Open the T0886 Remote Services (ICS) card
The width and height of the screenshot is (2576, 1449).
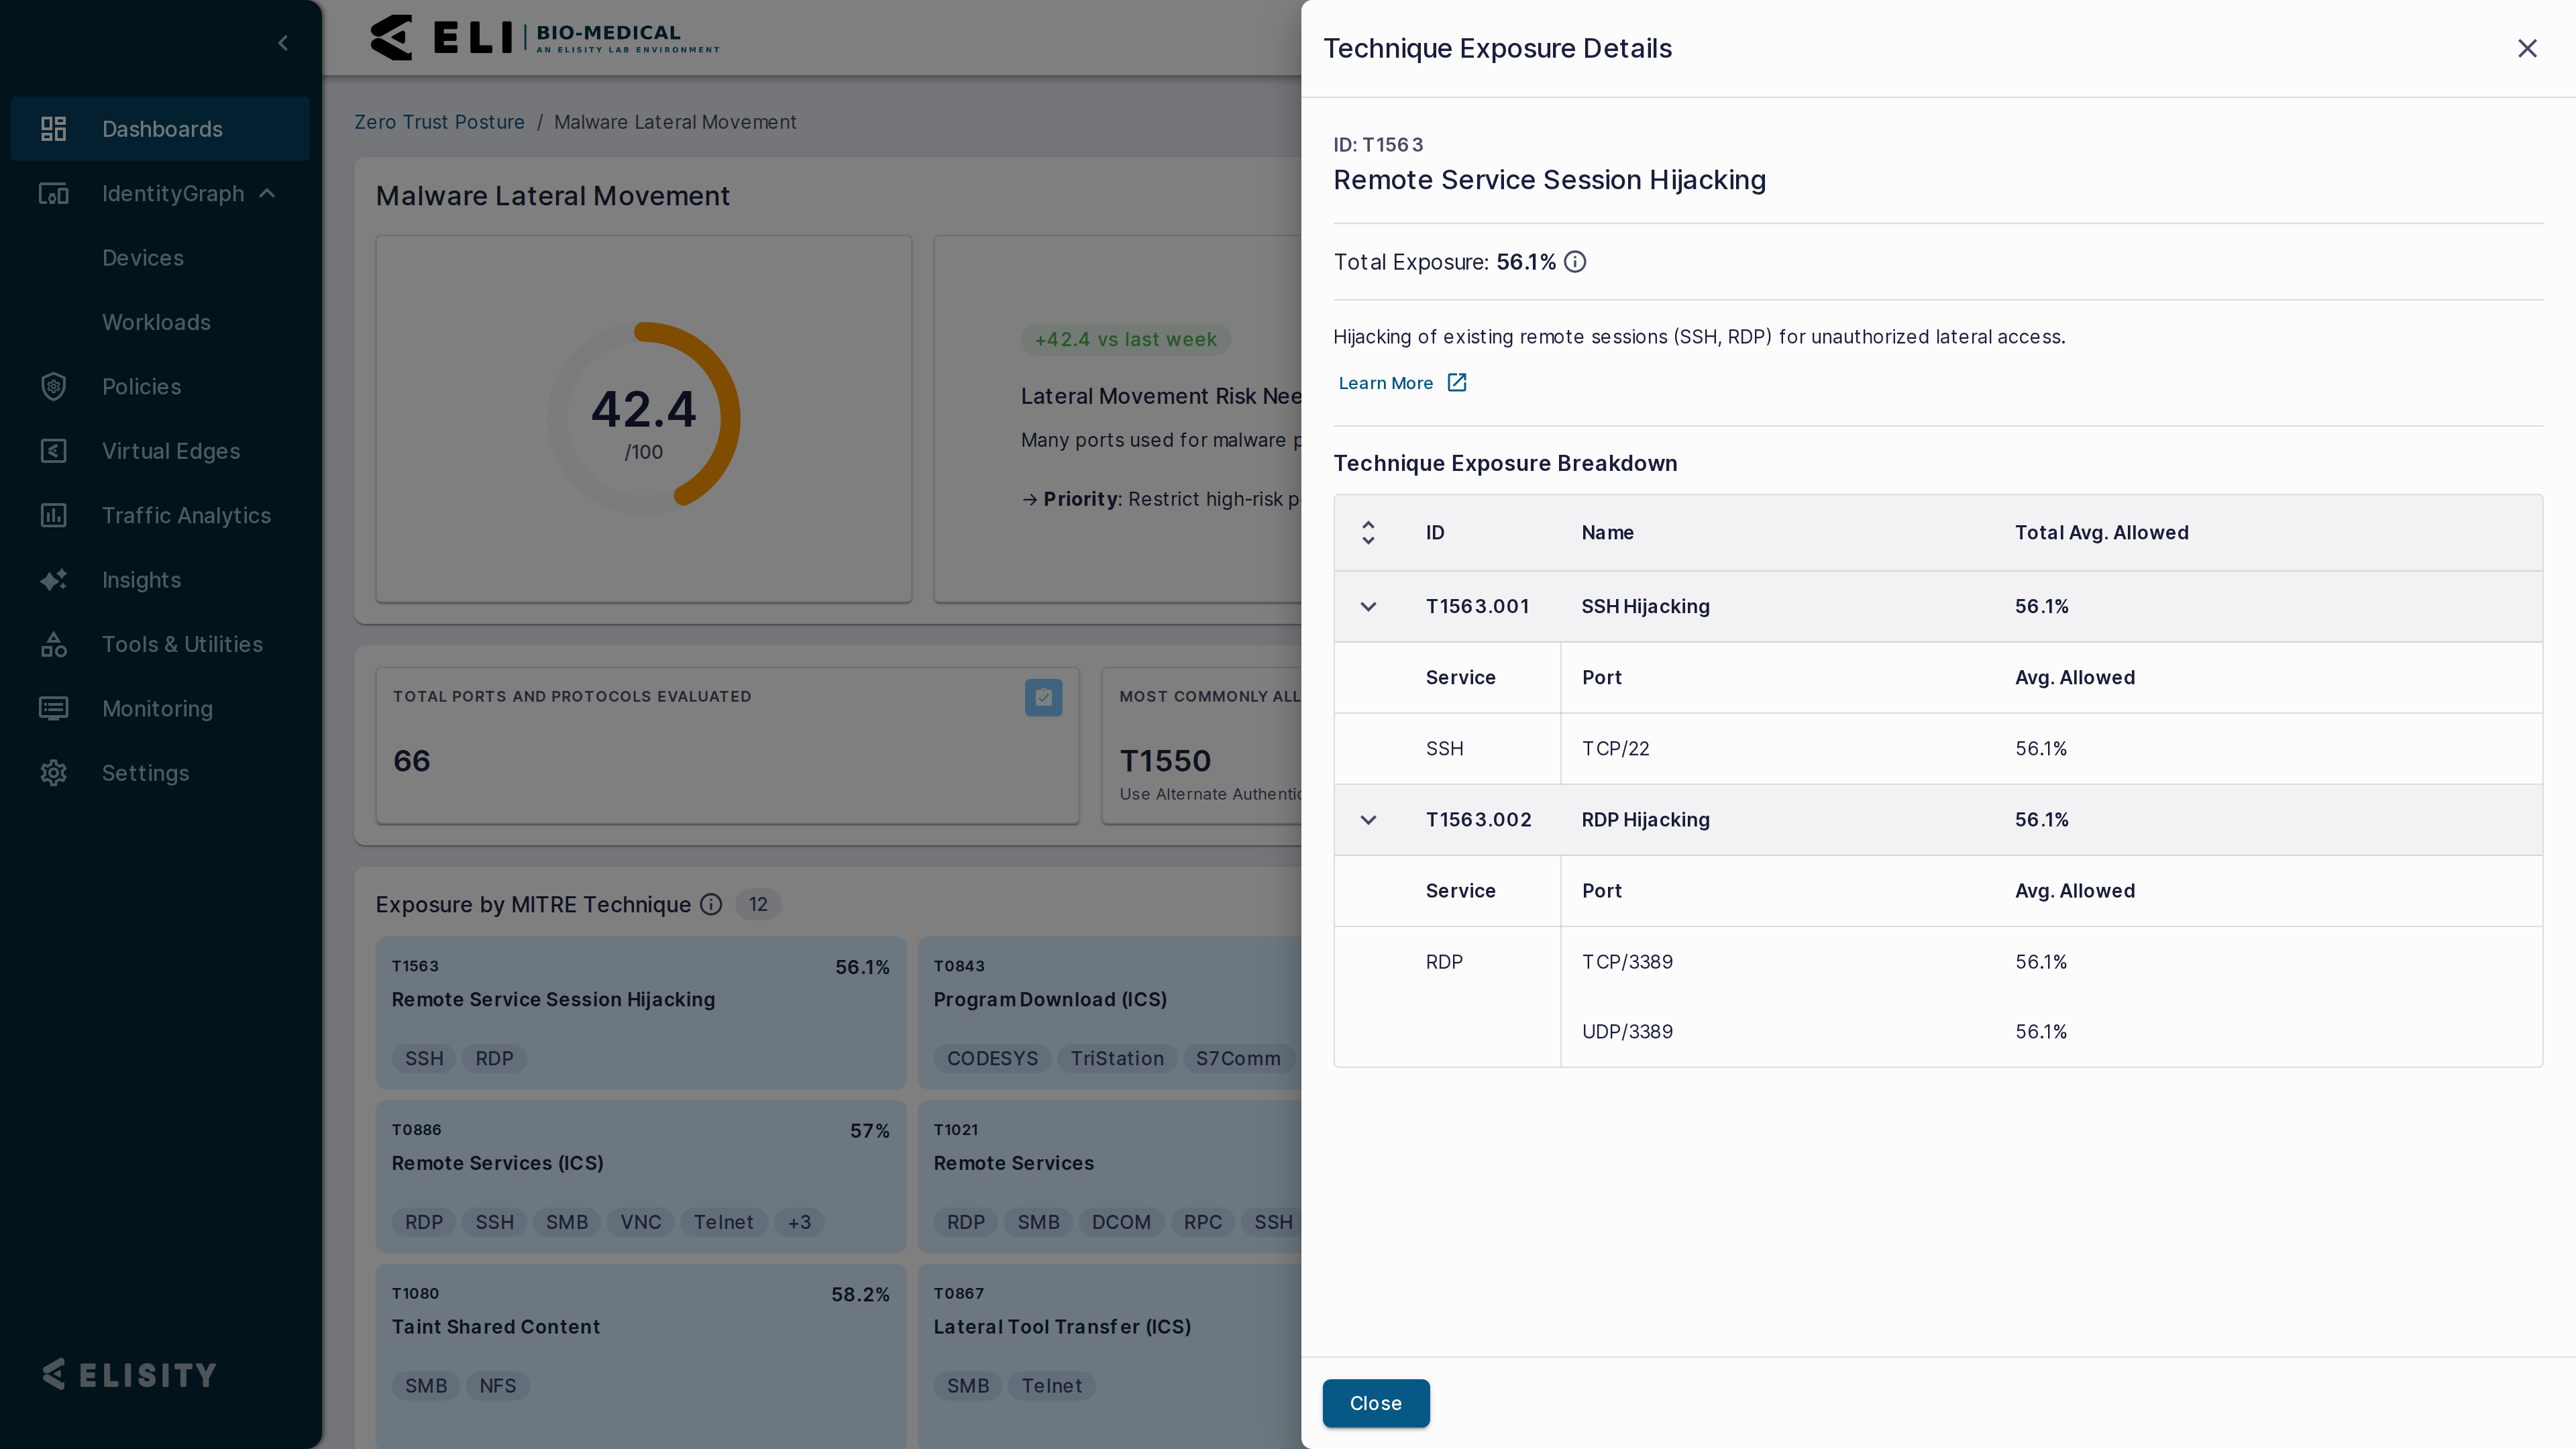click(641, 1176)
